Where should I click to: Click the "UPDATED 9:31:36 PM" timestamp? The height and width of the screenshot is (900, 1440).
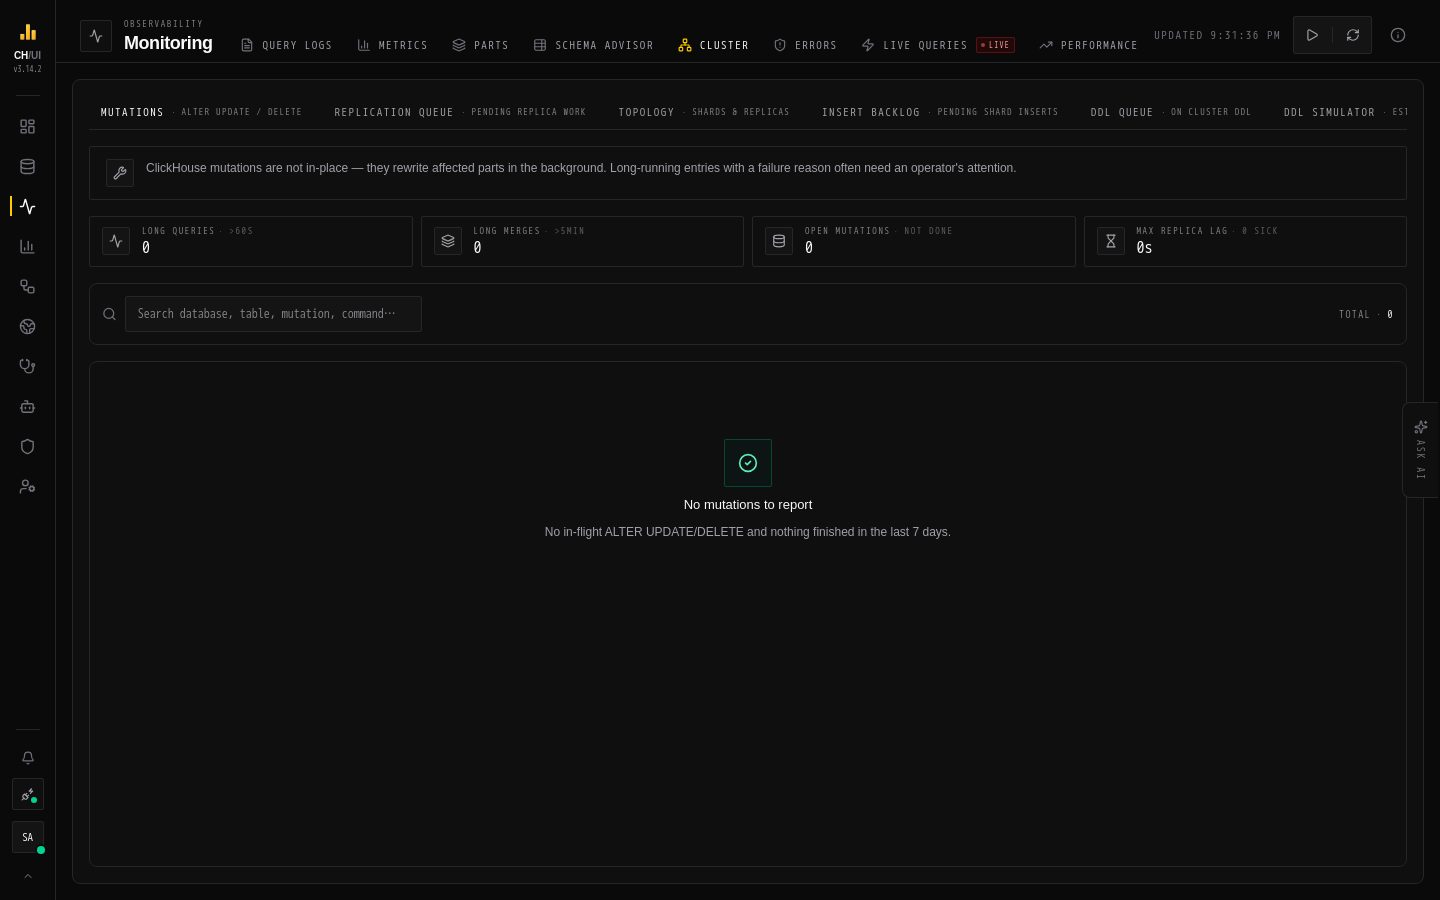tap(1217, 35)
